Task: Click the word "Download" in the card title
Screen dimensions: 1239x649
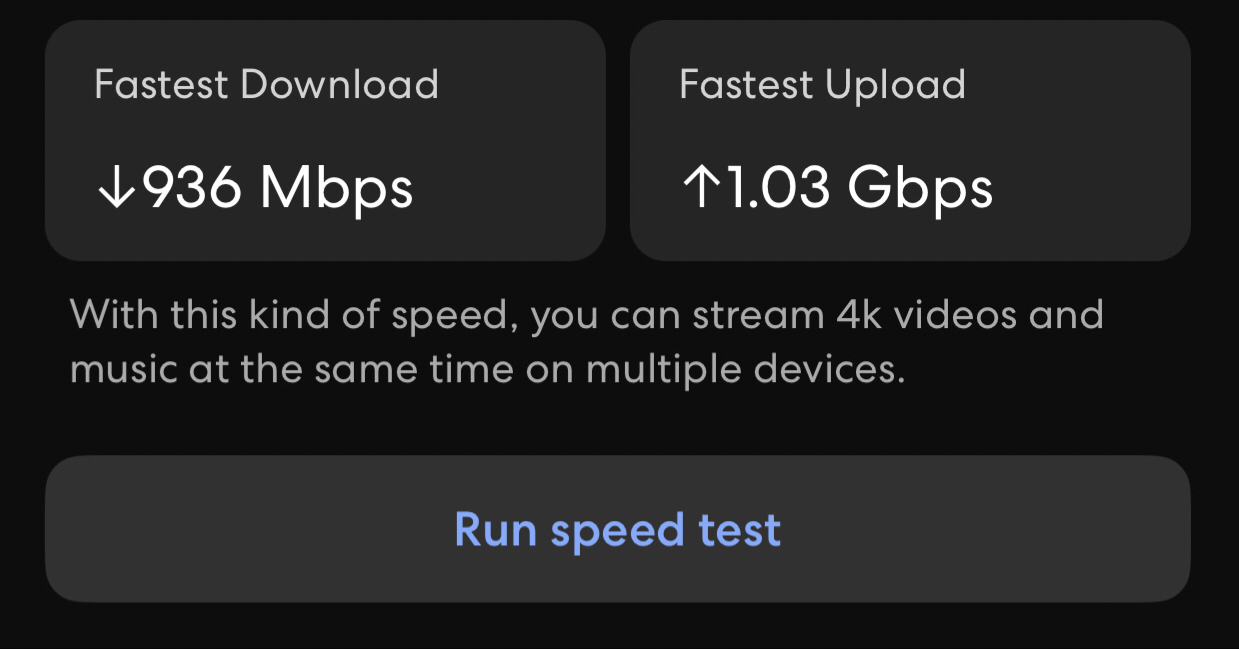Action: tap(339, 85)
